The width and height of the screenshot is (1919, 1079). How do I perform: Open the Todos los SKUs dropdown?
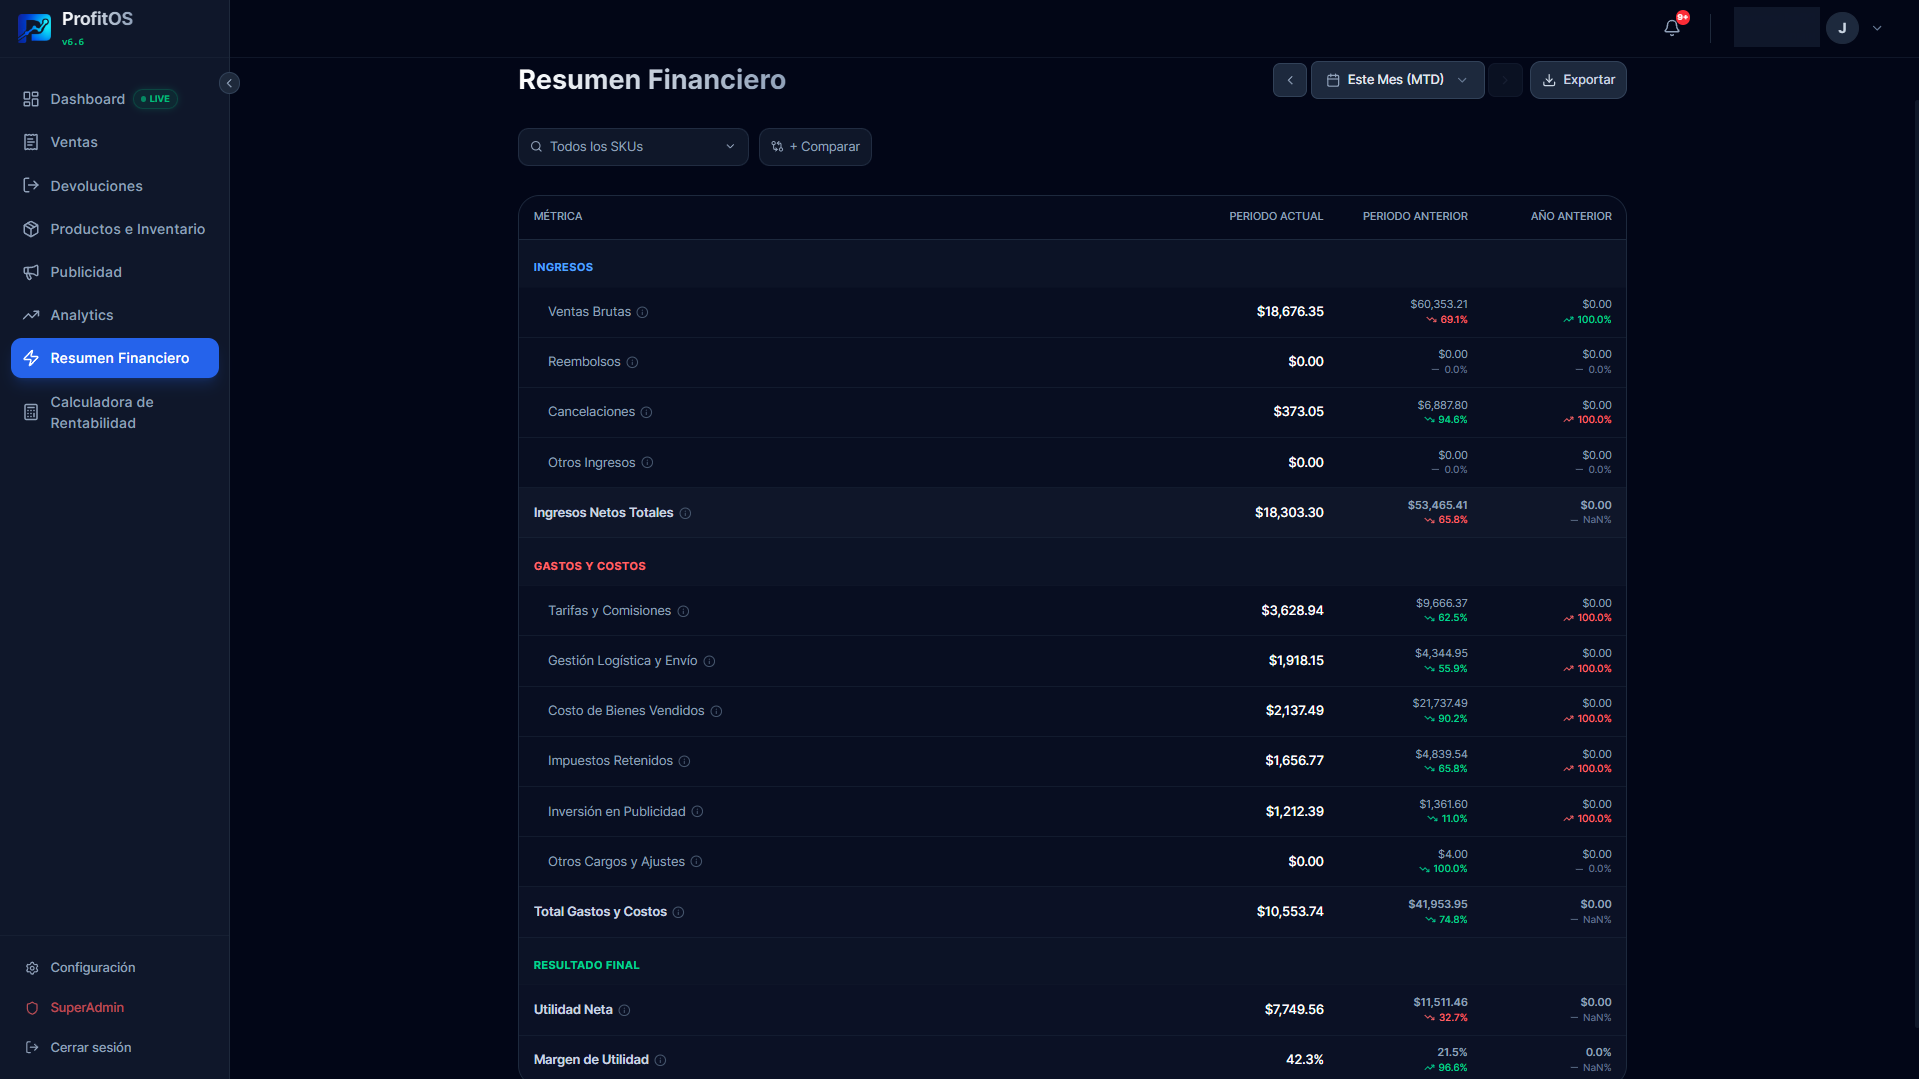632,147
